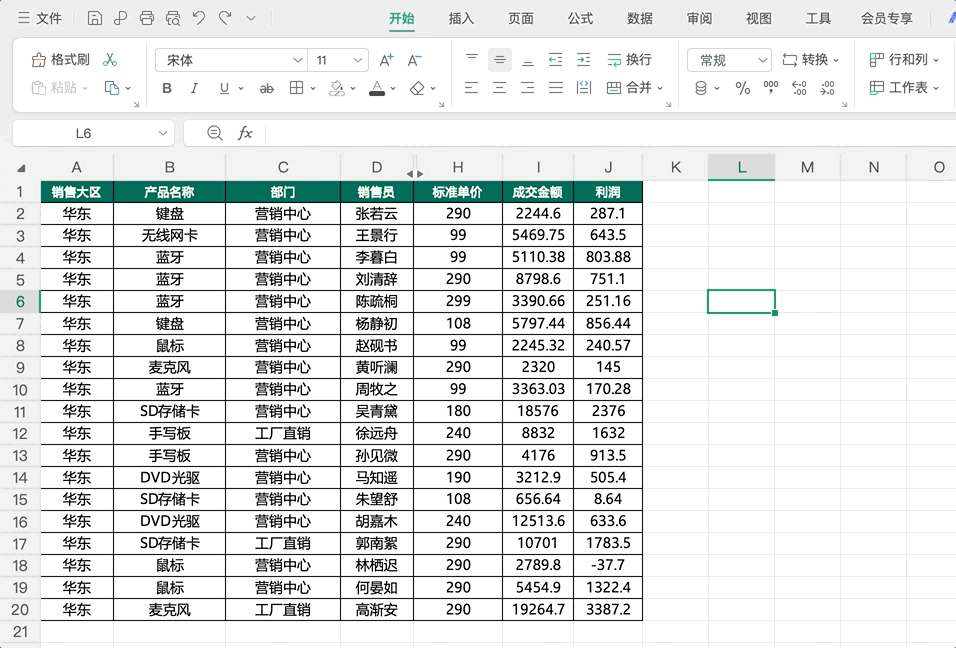Screen dimensions: 956x648
Task: Click Decrease Decimal icon
Action: (827, 88)
